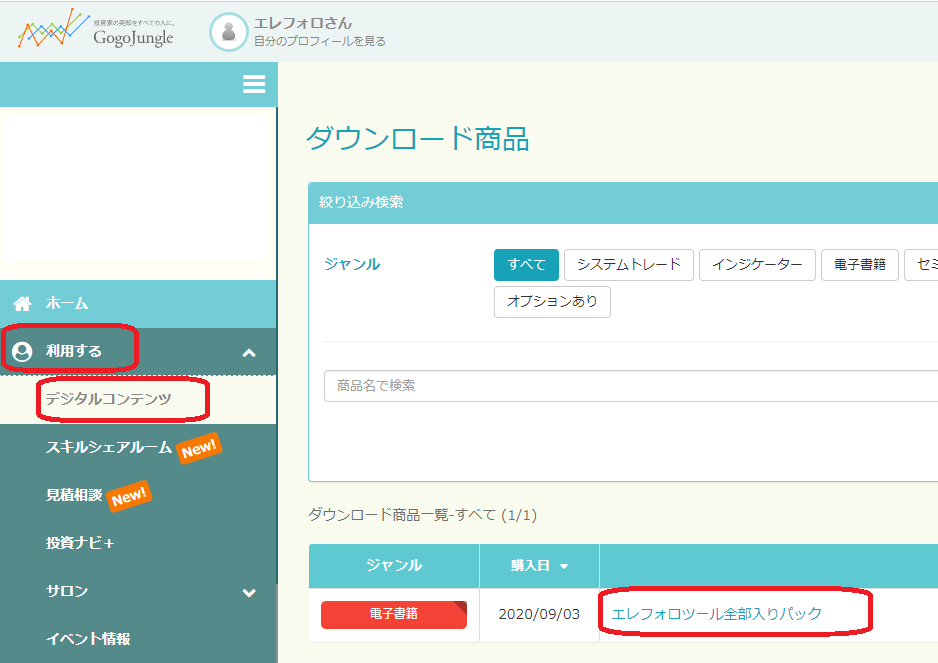This screenshot has width=938, height=663.
Task: Expand the サロン submenu chevron
Action: [x=249, y=593]
